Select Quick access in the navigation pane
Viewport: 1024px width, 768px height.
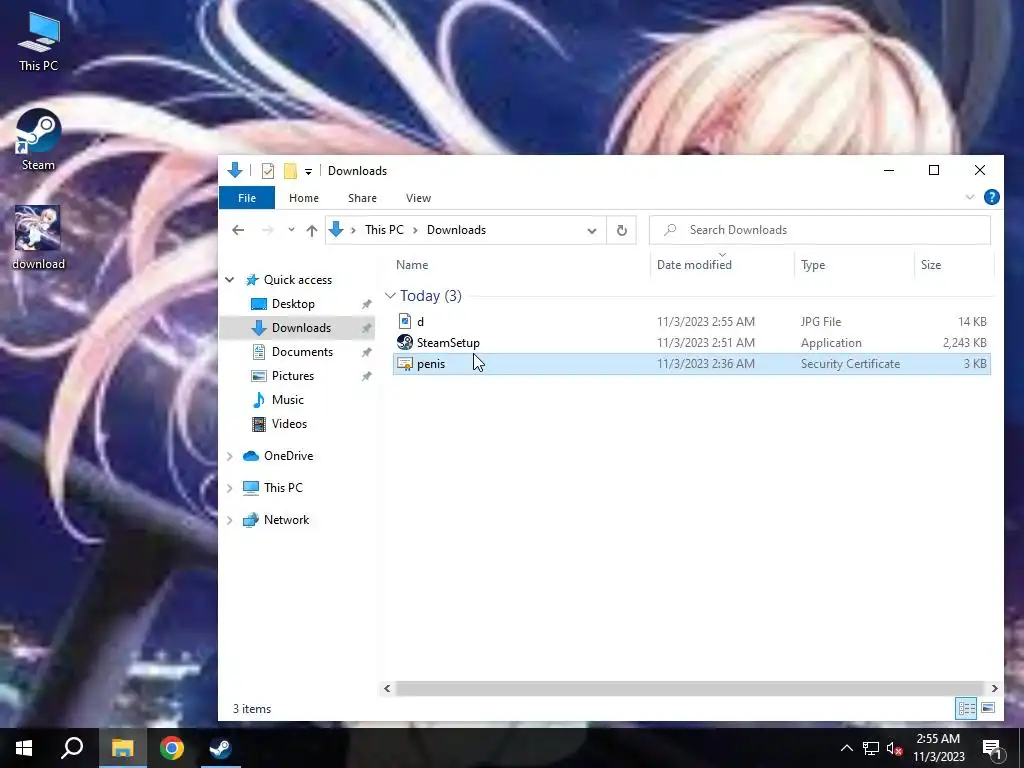(x=297, y=280)
